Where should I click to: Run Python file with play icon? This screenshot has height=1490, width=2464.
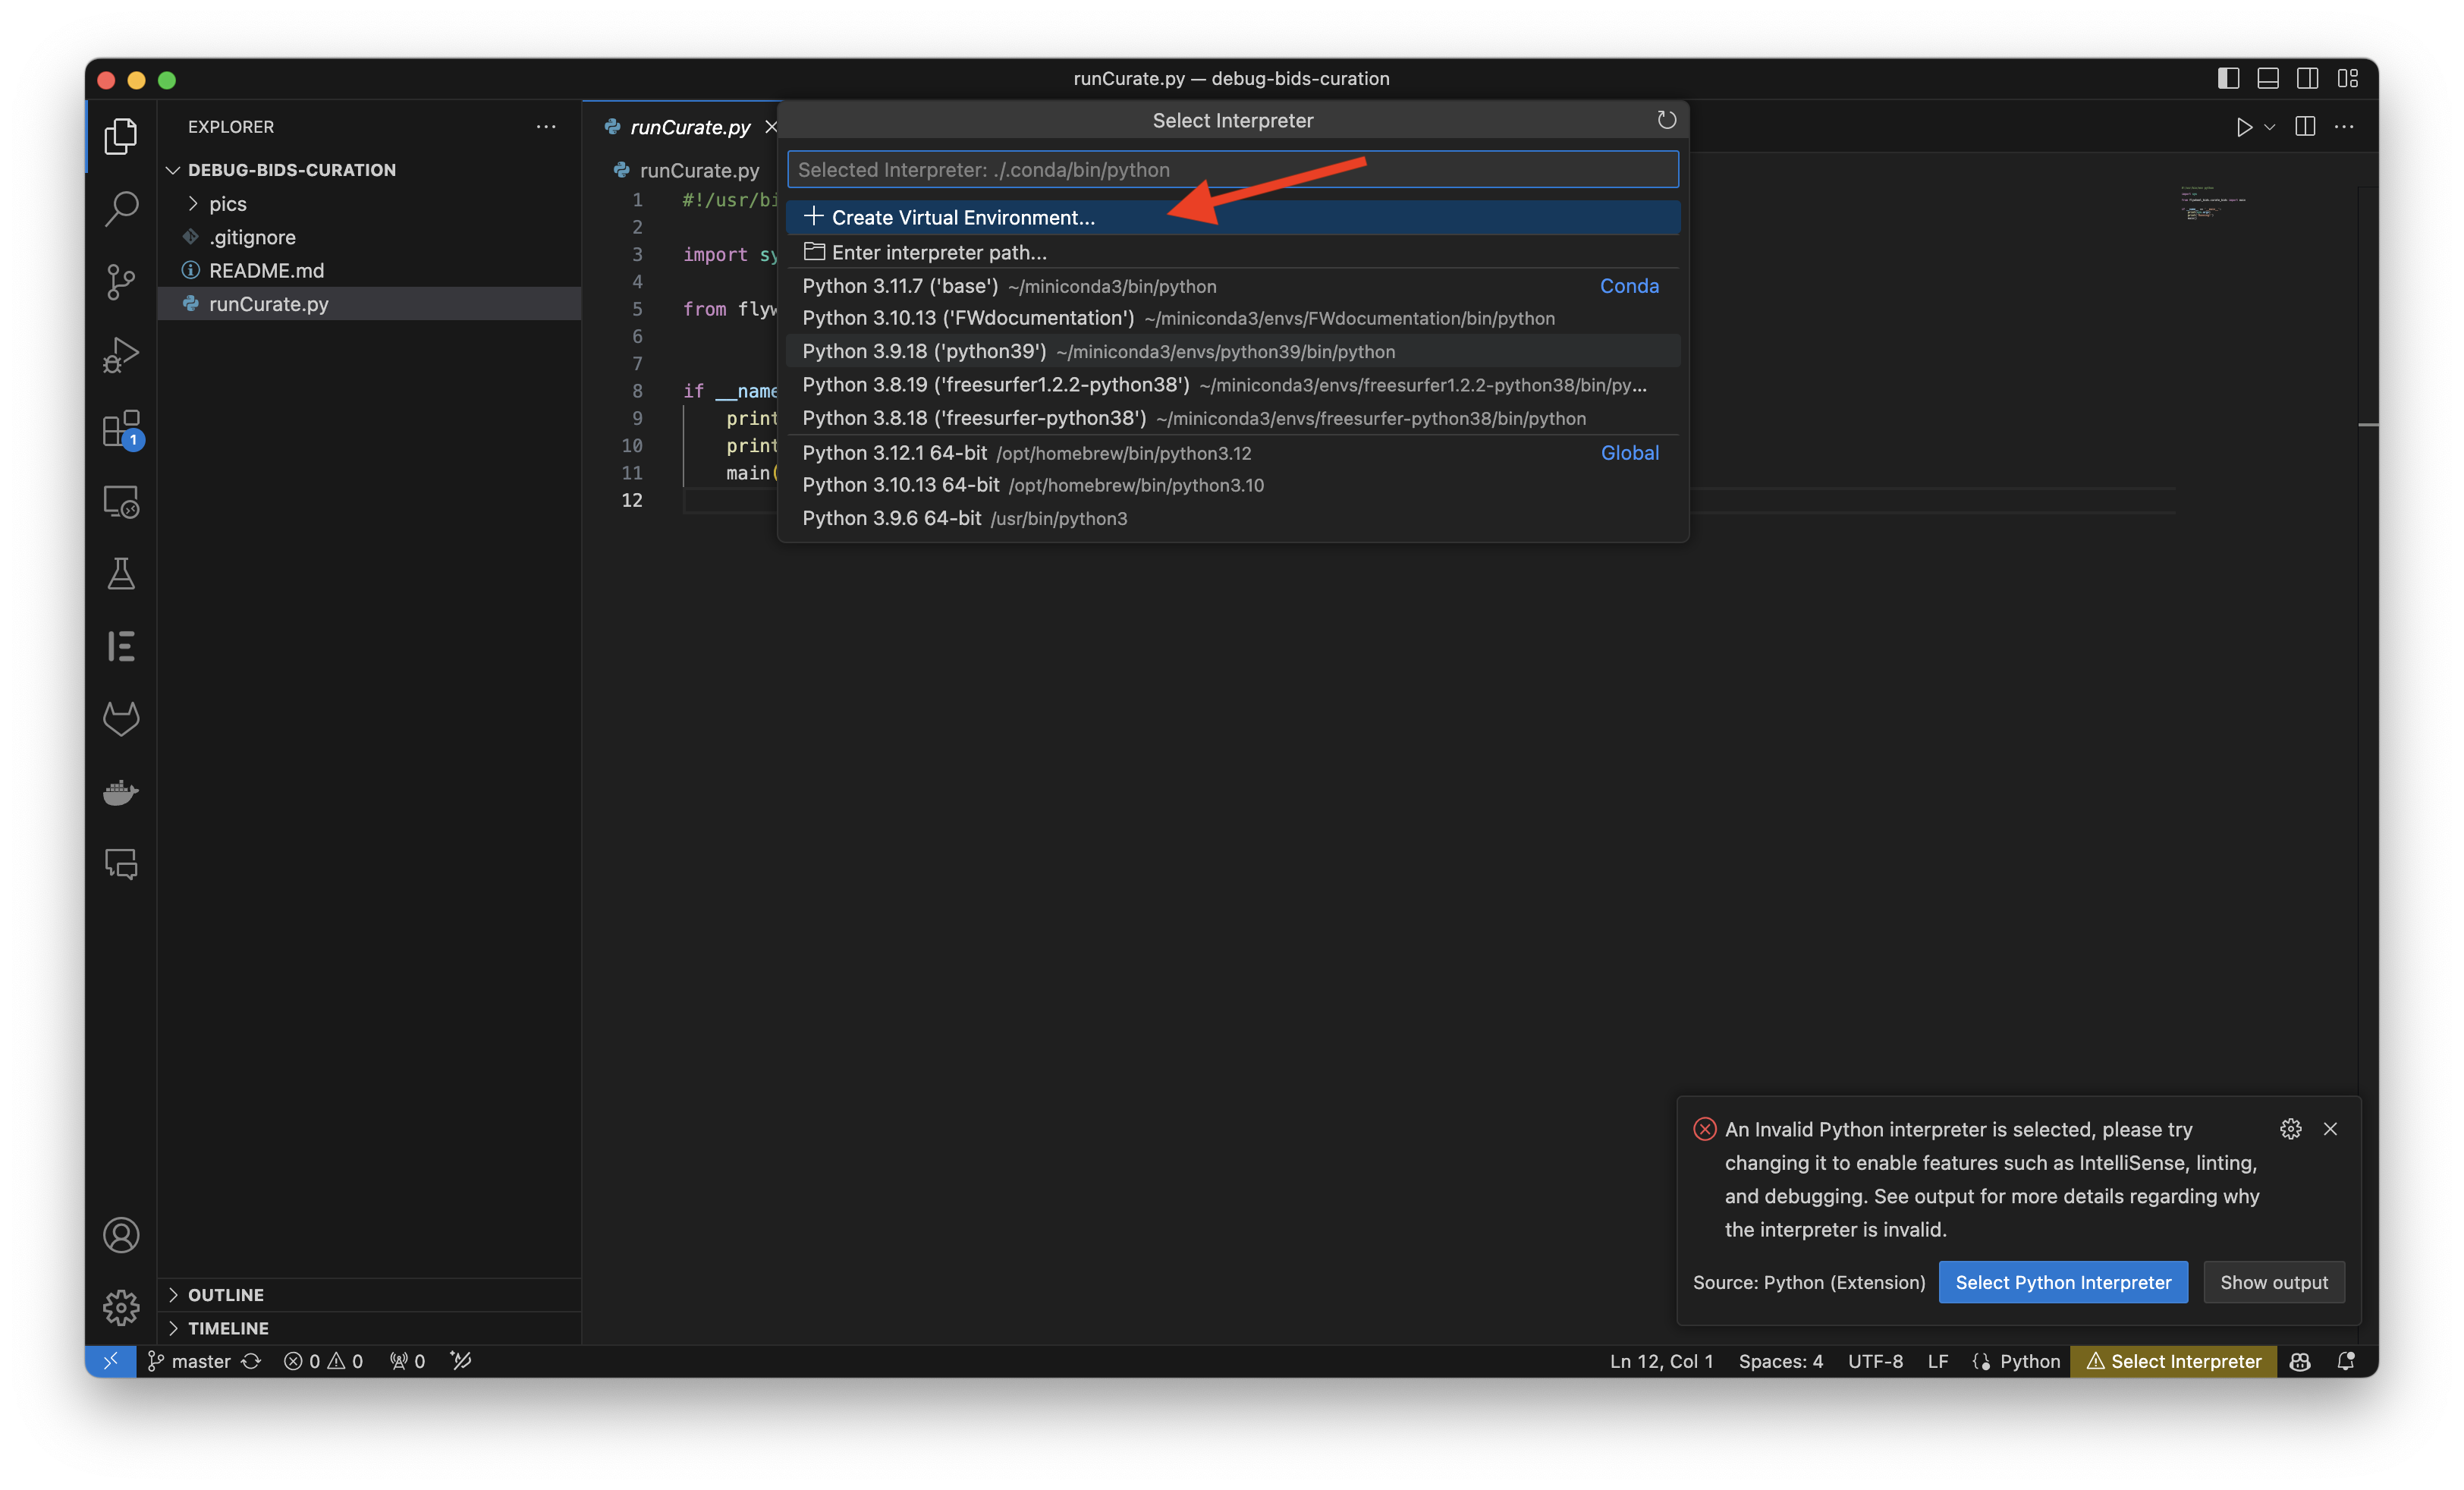pos(2243,127)
